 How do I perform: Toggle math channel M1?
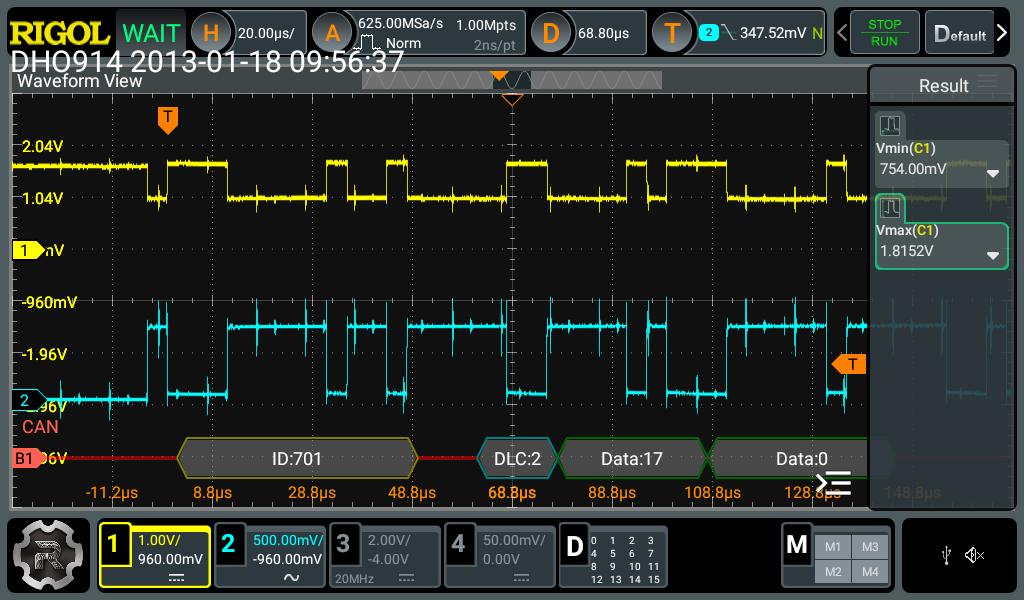pyautogui.click(x=833, y=547)
